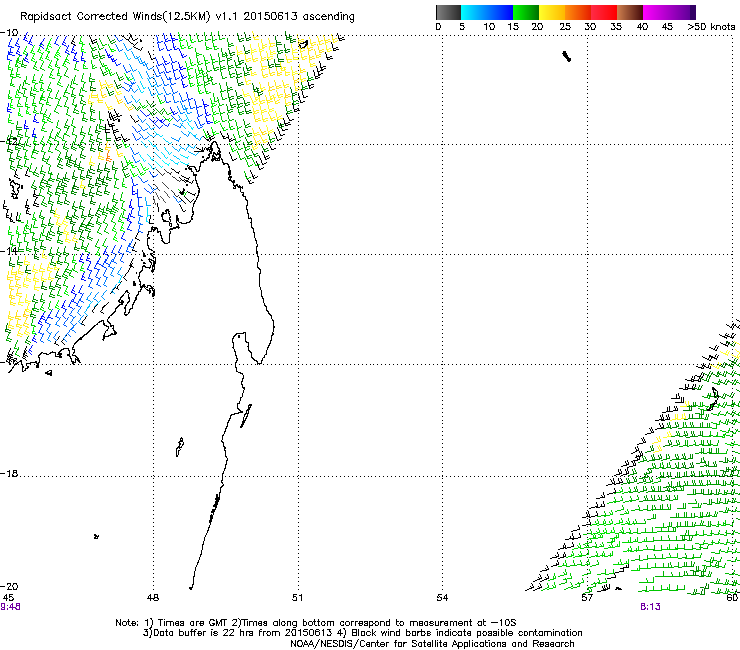This screenshot has height=650, width=740.
Task: Click the '3)Data buffer is 22 hrs' note line
Action: point(362,633)
